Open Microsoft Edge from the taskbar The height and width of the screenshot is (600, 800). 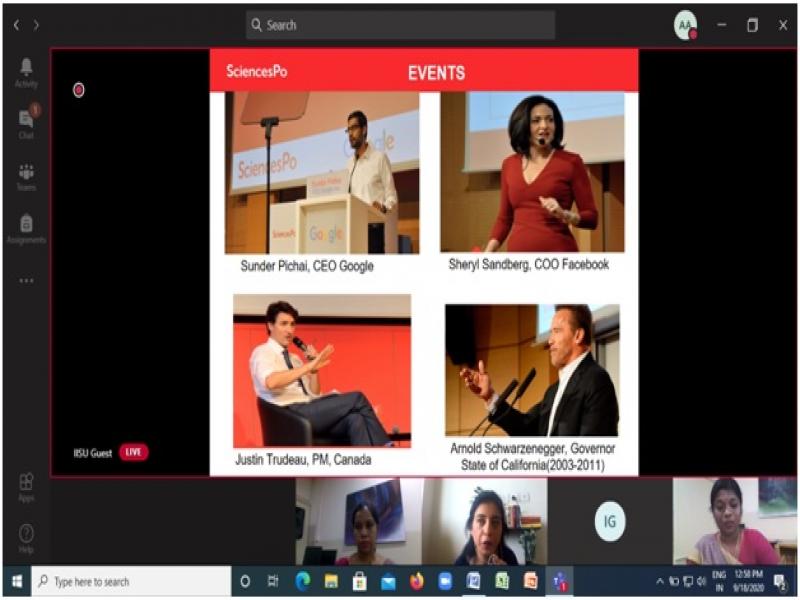click(303, 581)
